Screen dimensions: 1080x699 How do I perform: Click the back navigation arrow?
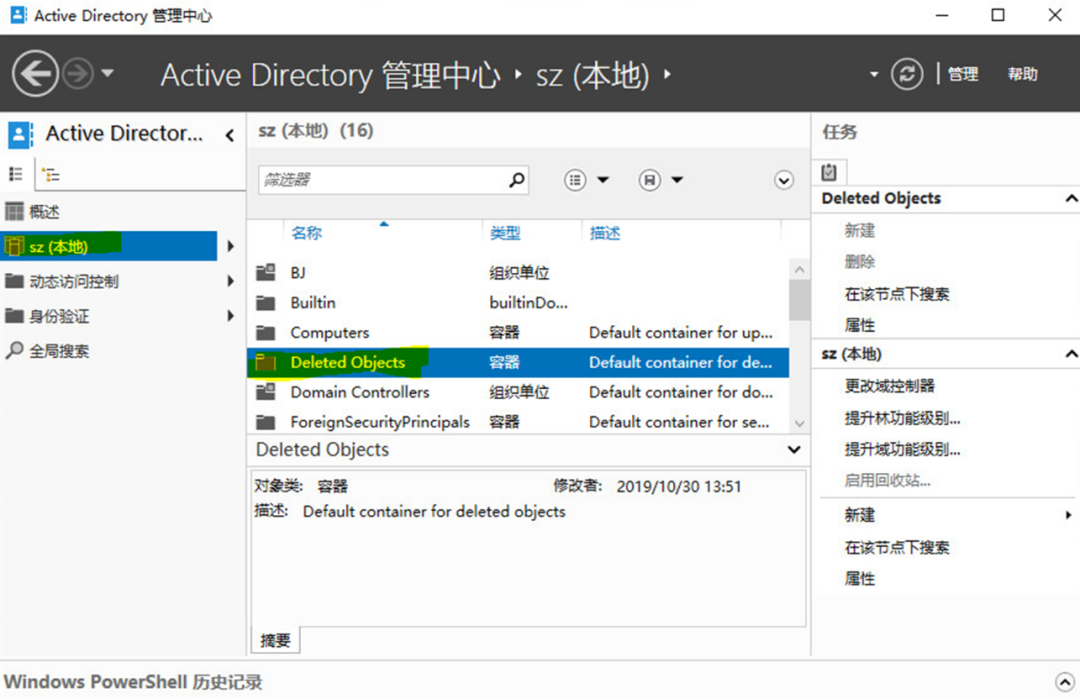(x=33, y=73)
